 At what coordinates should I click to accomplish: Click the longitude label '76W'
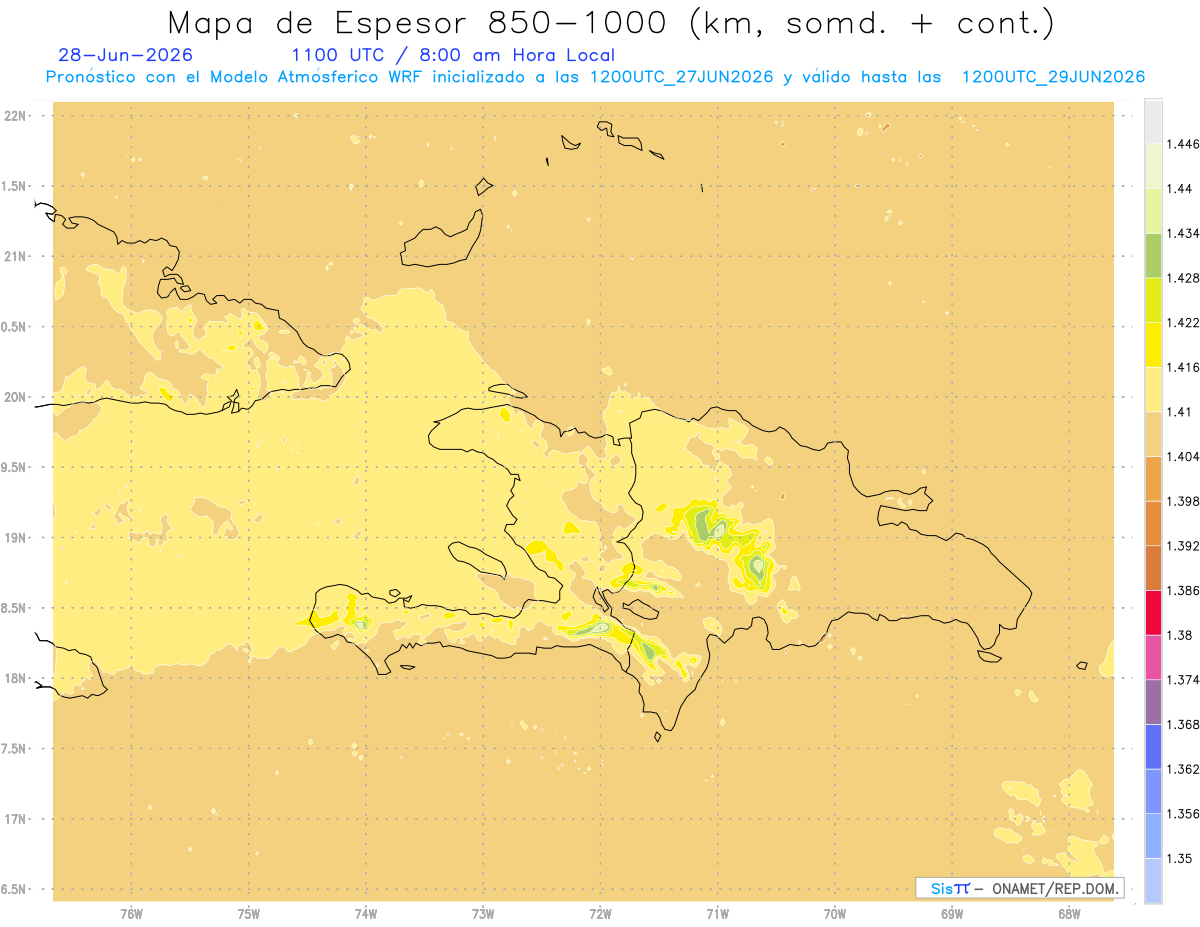(x=131, y=914)
